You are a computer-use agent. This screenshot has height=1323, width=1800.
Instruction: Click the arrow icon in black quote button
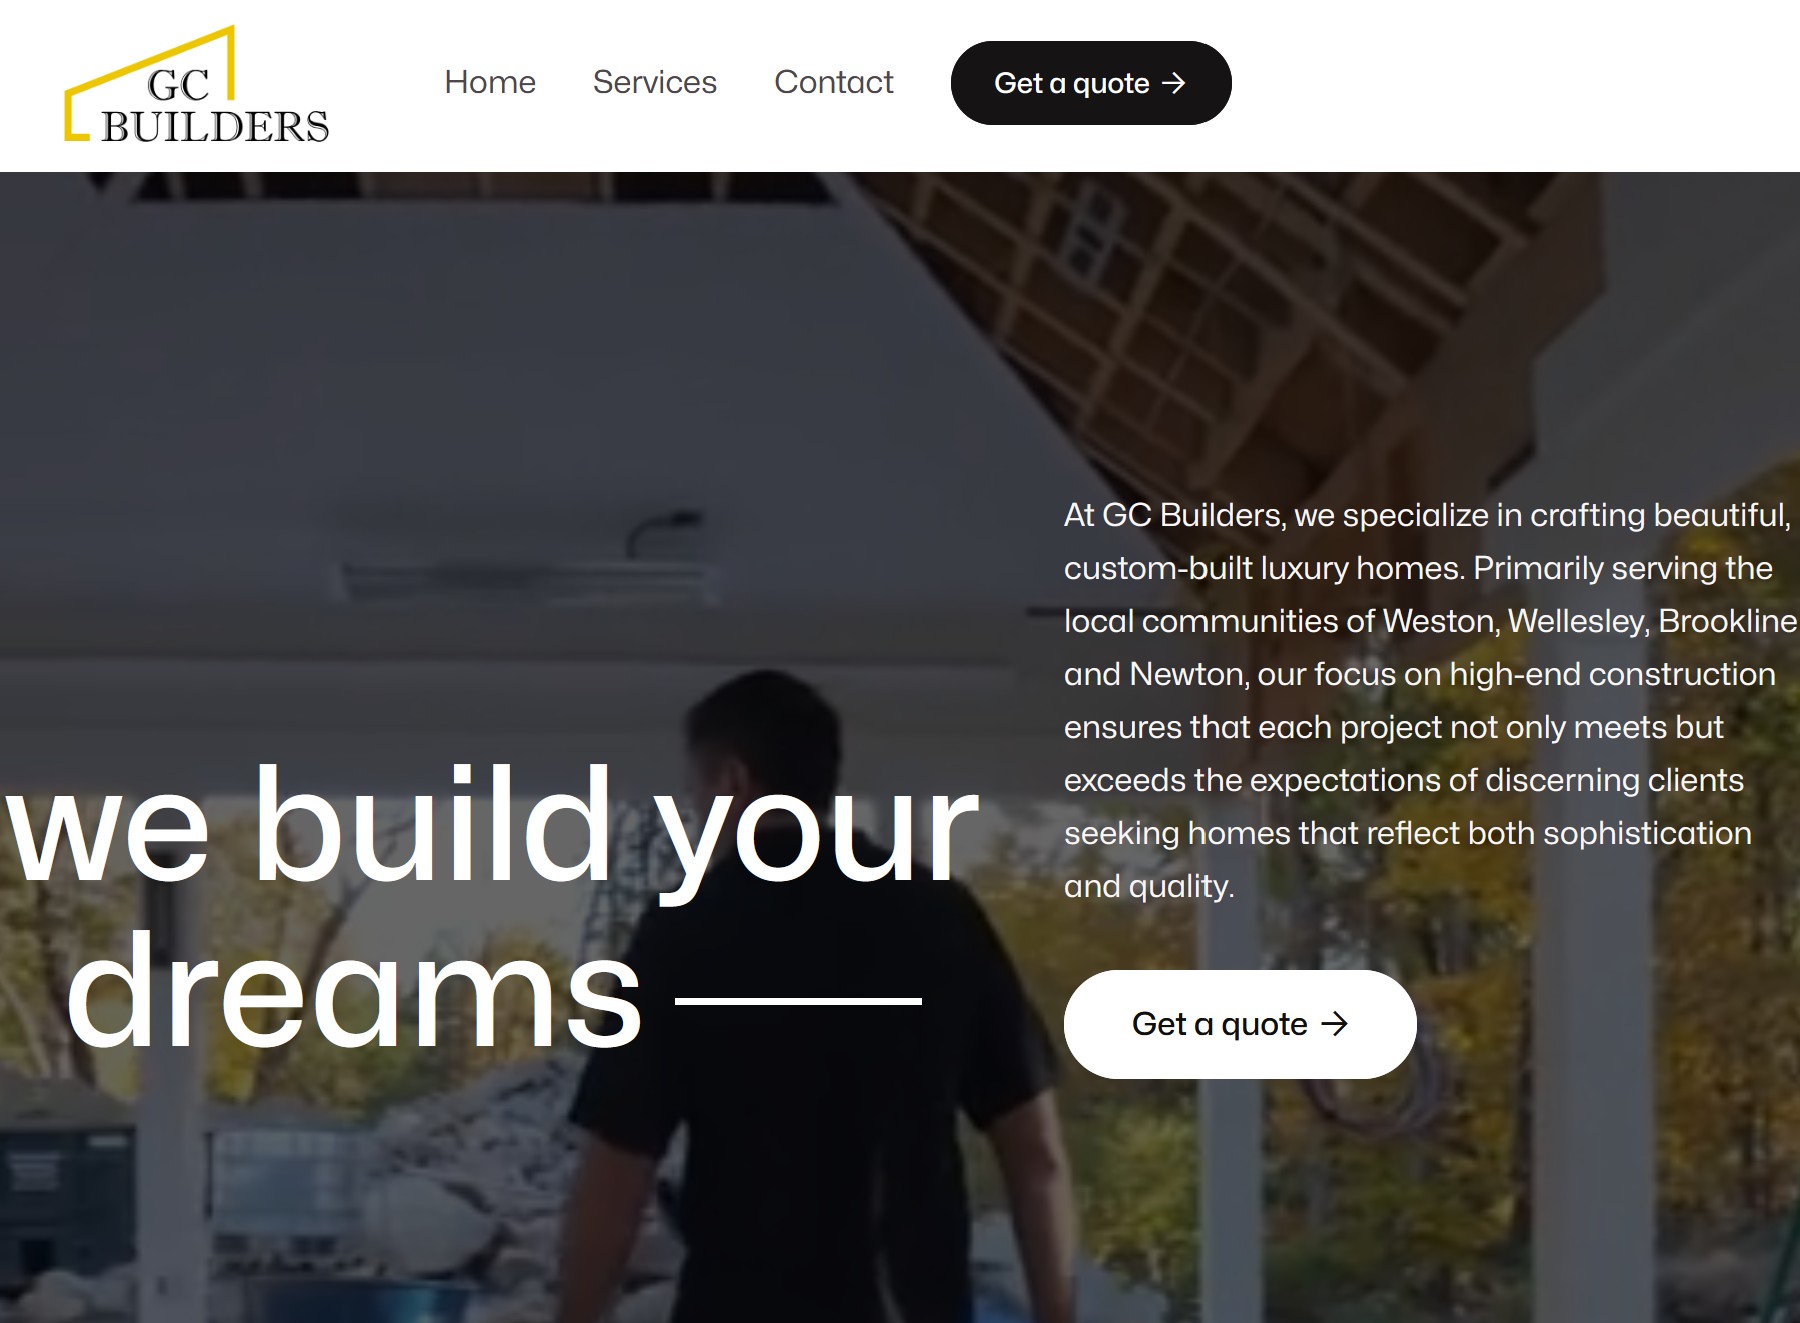[x=1174, y=83]
